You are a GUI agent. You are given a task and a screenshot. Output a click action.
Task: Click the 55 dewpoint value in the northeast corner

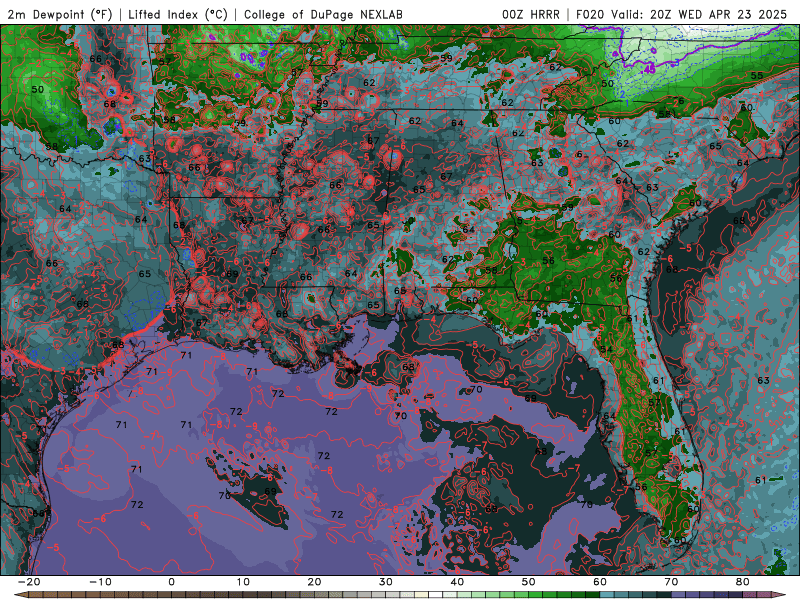(757, 76)
